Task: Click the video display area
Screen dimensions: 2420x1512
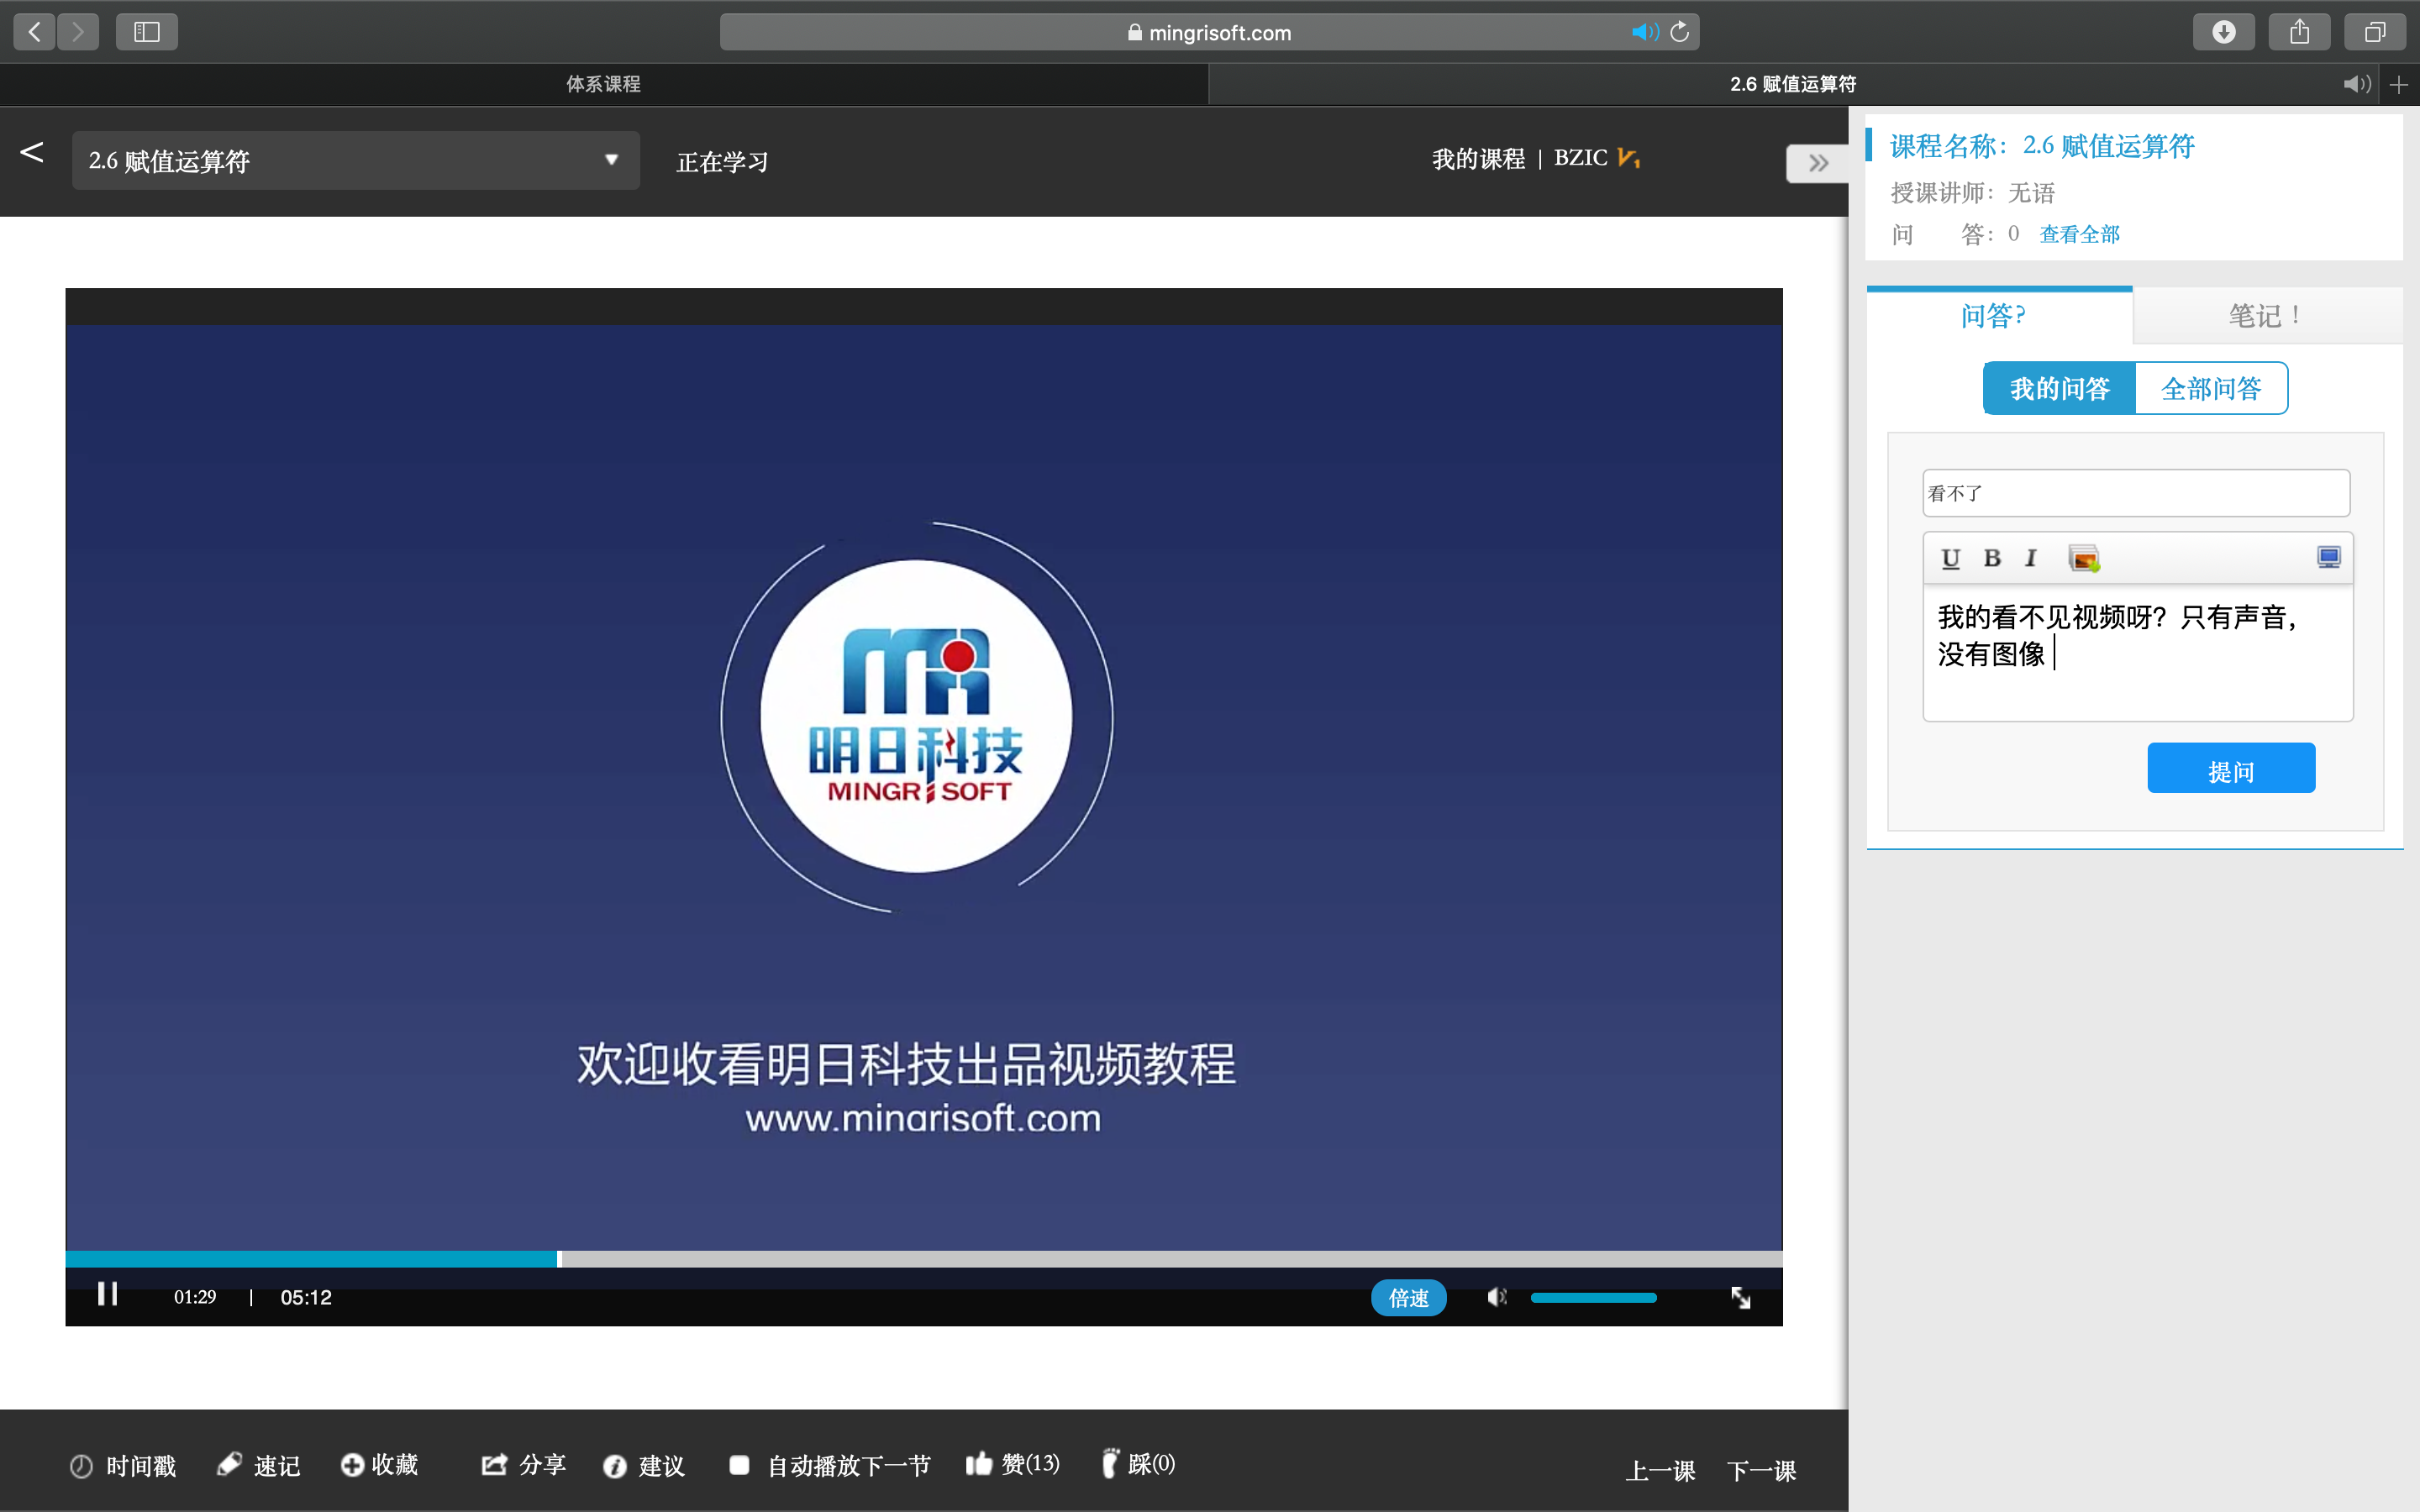Action: pyautogui.click(x=924, y=787)
